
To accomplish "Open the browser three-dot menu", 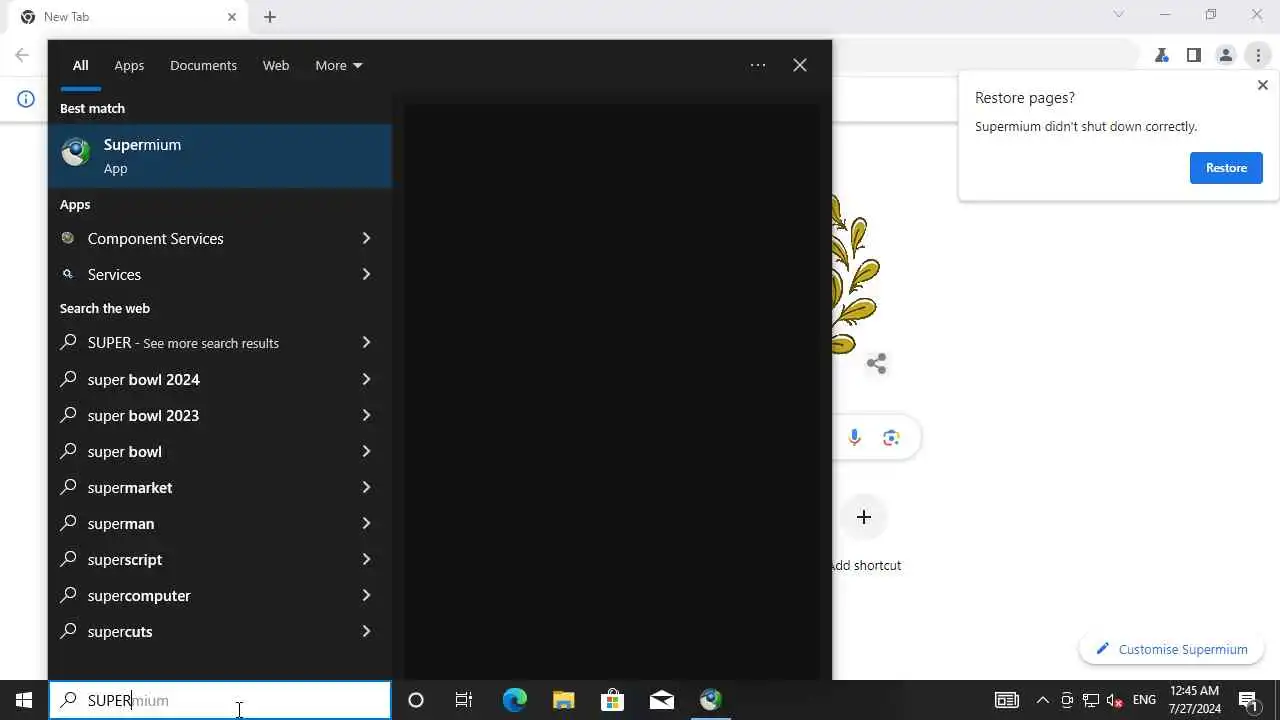I will 1258,56.
